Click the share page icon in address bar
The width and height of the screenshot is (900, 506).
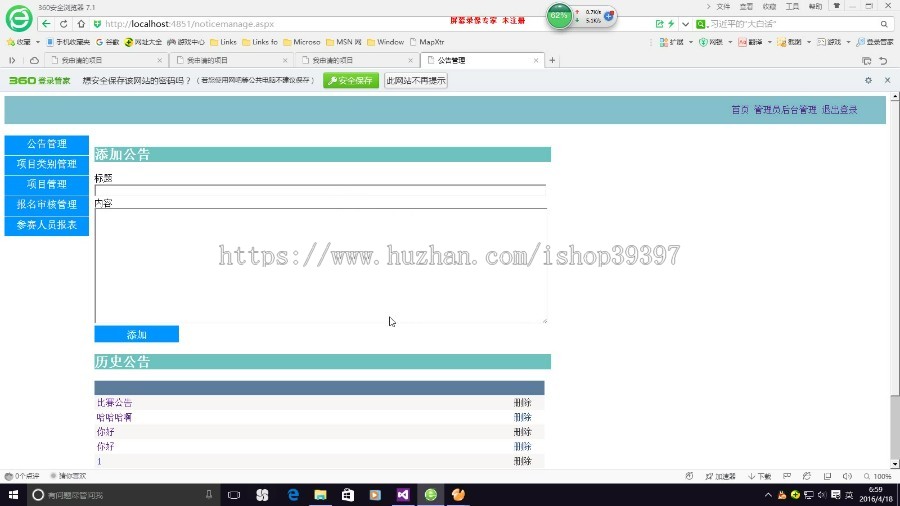(660, 24)
